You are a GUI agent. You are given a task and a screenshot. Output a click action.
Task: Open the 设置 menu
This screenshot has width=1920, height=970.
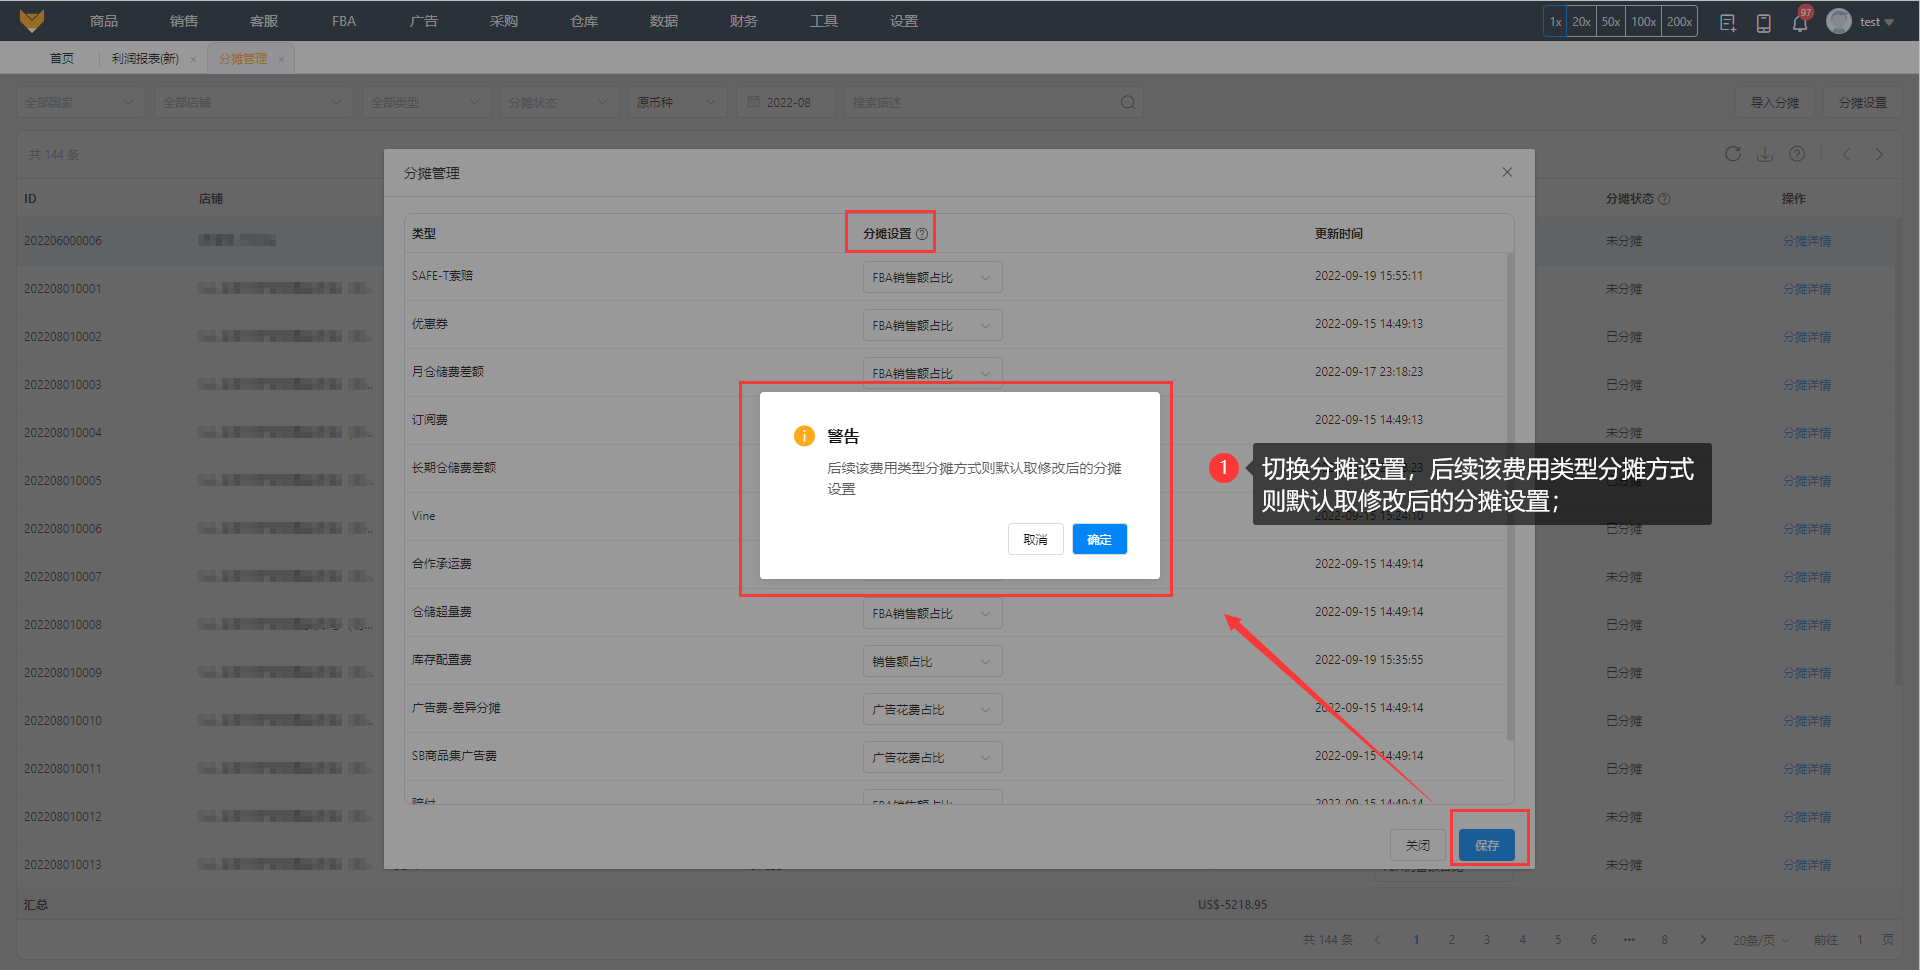click(904, 21)
